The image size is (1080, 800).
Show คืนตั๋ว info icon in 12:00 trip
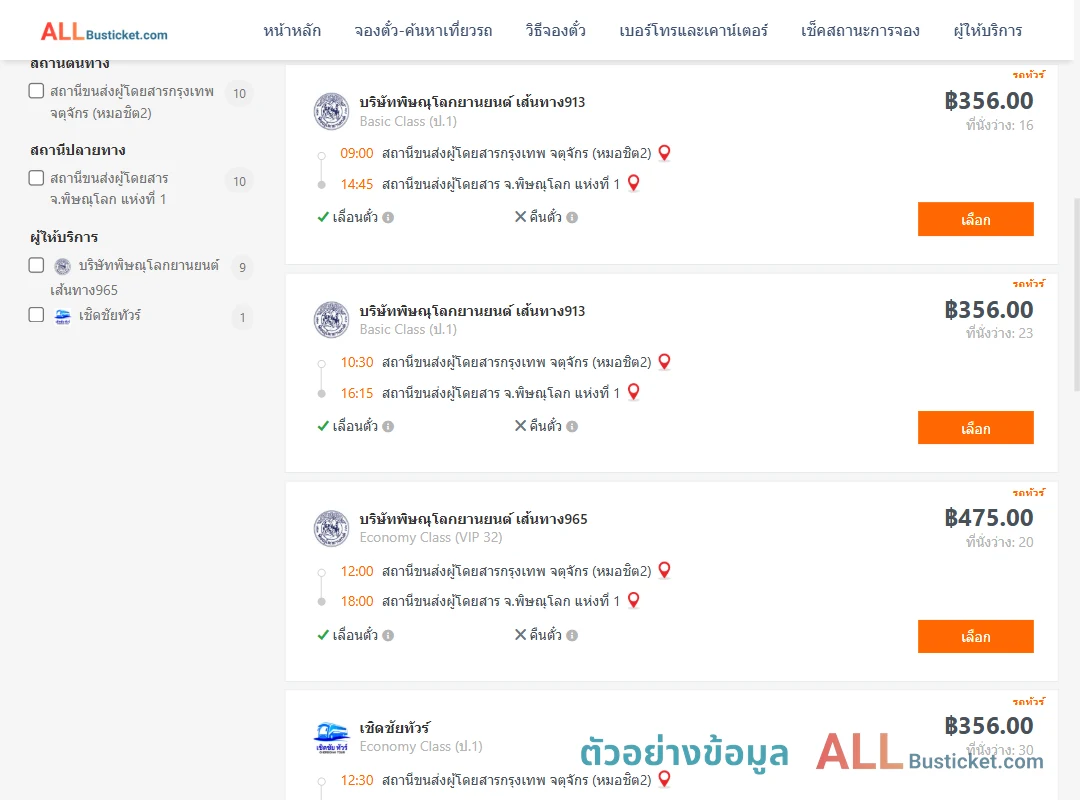572,635
